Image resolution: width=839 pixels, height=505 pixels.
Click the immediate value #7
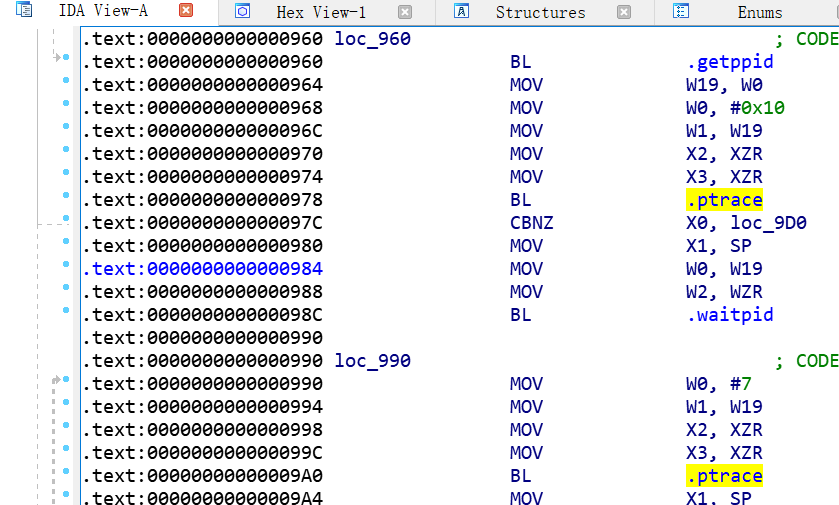tap(741, 384)
